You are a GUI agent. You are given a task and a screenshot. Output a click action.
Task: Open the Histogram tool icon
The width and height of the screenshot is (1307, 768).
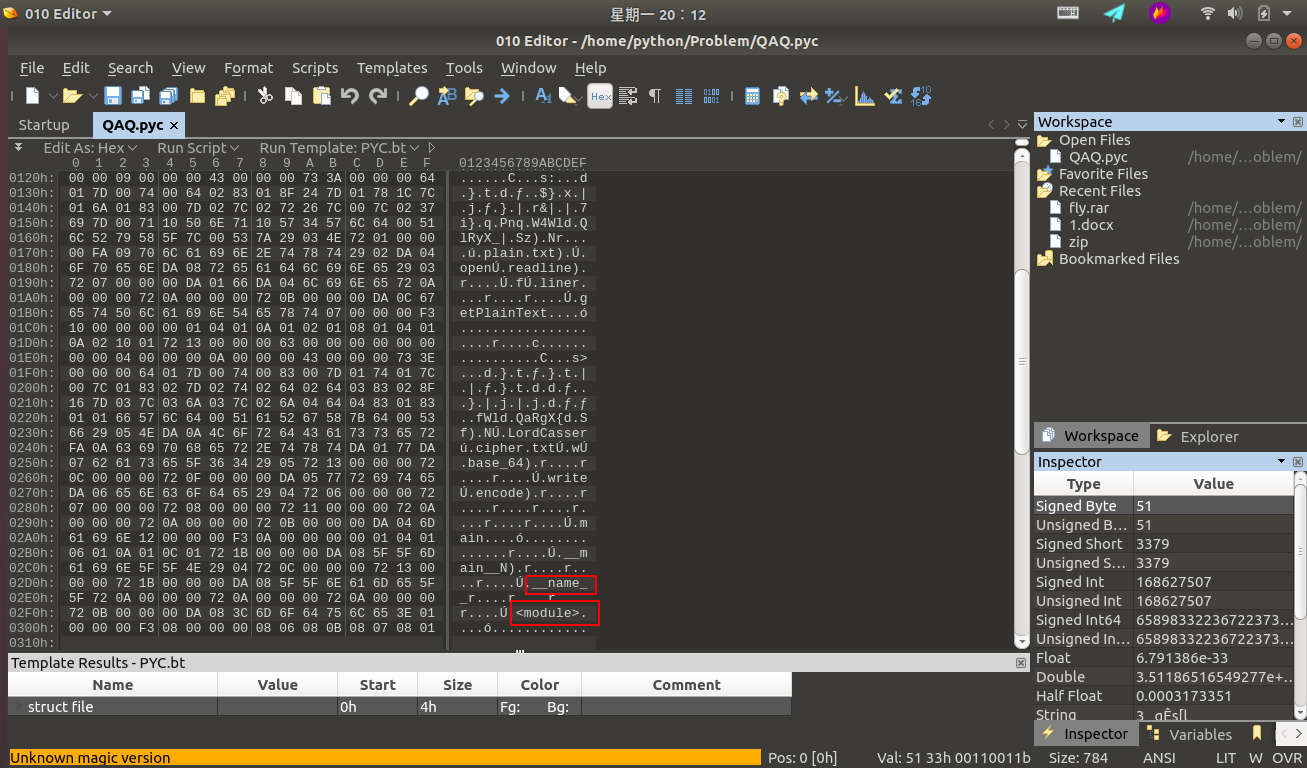865,96
